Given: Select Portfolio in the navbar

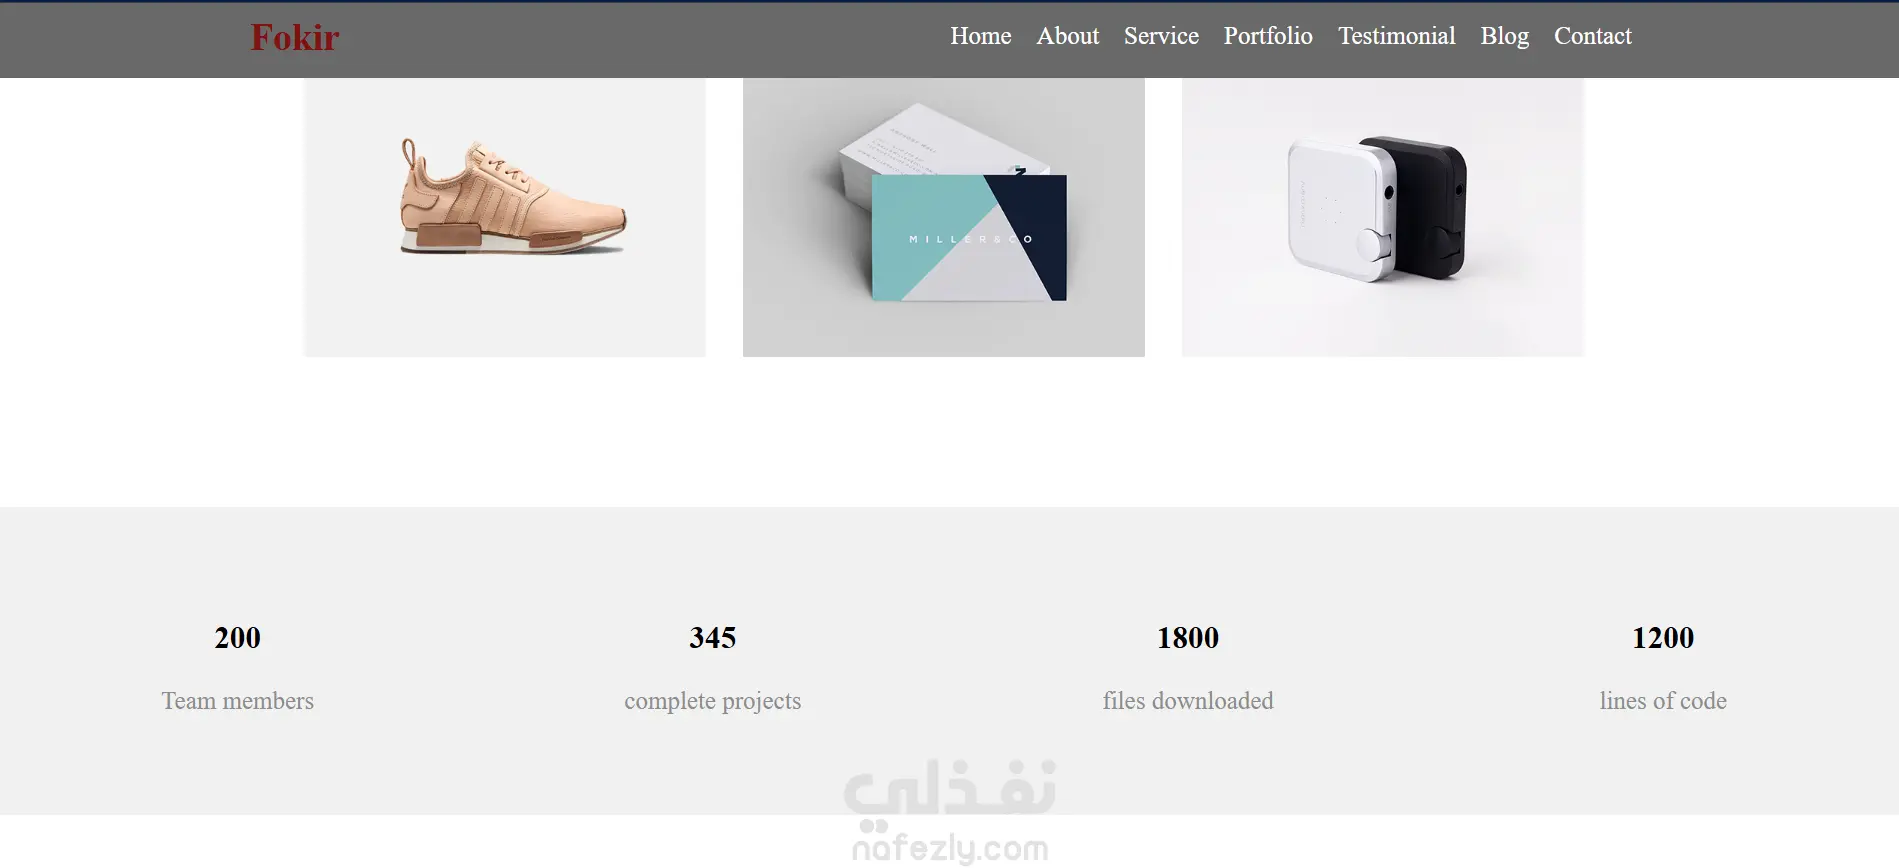Looking at the screenshot, I should 1268,36.
